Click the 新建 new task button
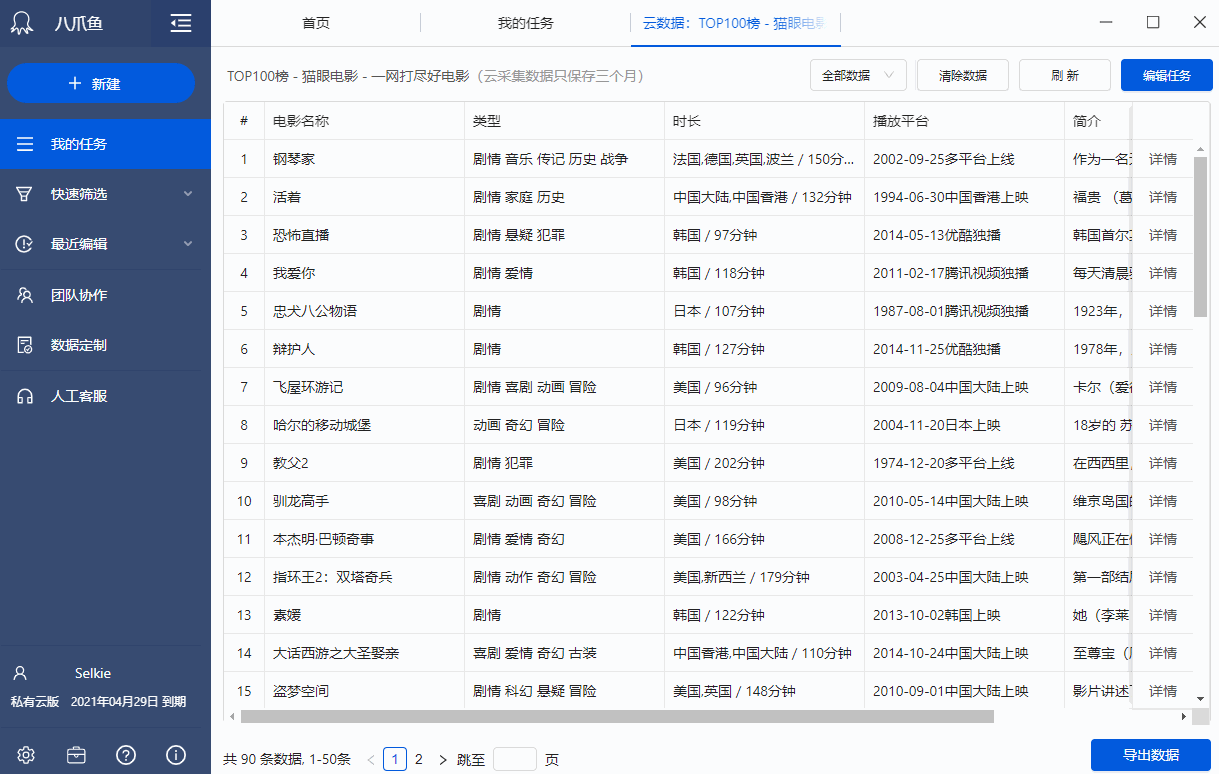Screen dimensions: 1219x774 pos(101,83)
